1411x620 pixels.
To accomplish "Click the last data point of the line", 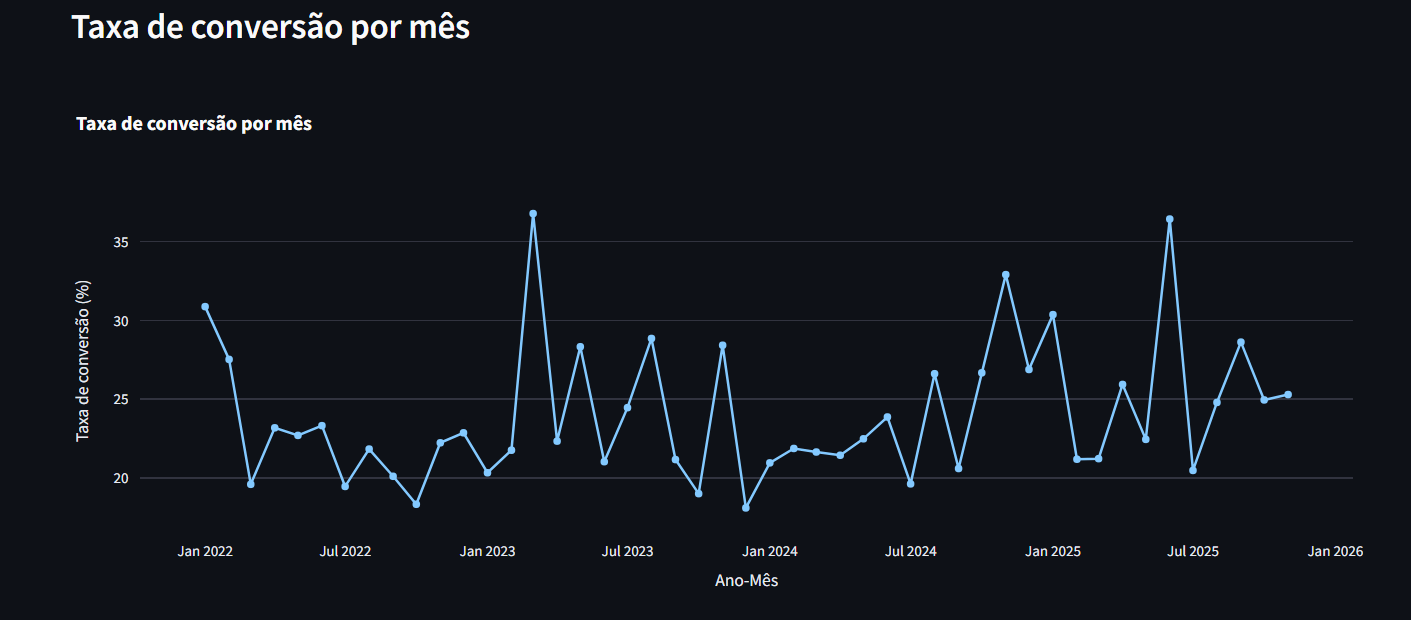I will tap(1288, 395).
